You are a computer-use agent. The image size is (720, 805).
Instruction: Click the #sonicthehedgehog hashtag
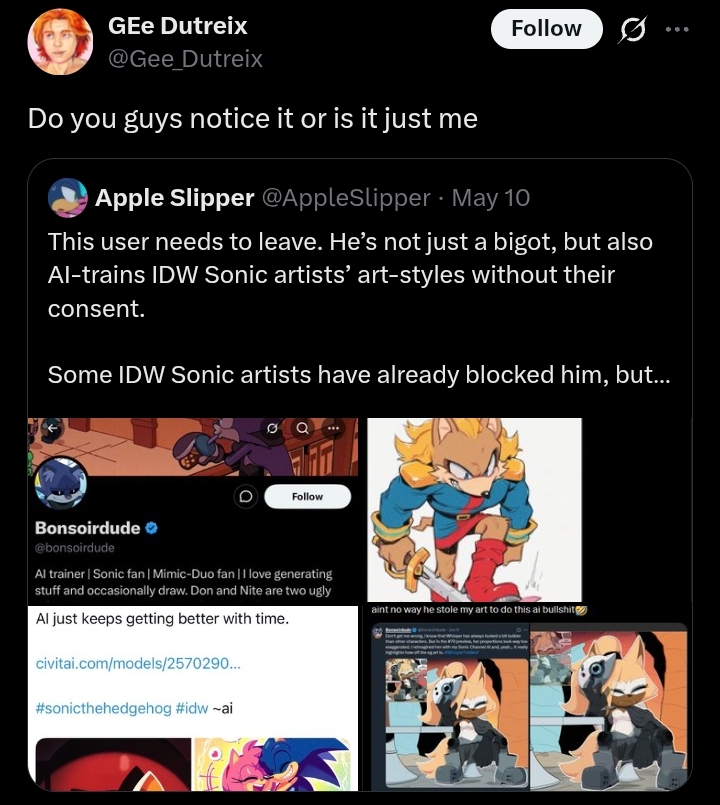pyautogui.click(x=103, y=708)
